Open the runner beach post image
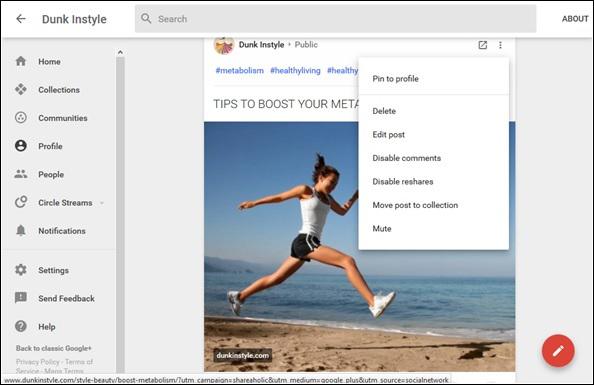 pyautogui.click(x=359, y=246)
